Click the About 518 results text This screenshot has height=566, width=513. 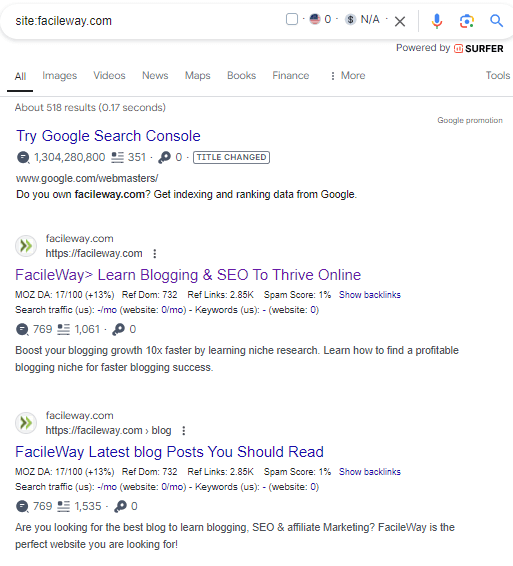point(90,108)
